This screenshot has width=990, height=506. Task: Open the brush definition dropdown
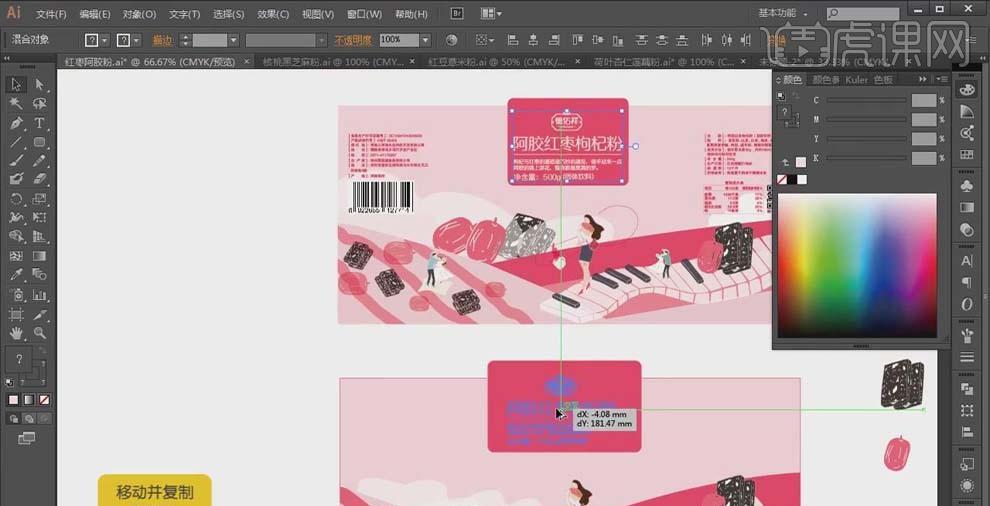pyautogui.click(x=321, y=40)
